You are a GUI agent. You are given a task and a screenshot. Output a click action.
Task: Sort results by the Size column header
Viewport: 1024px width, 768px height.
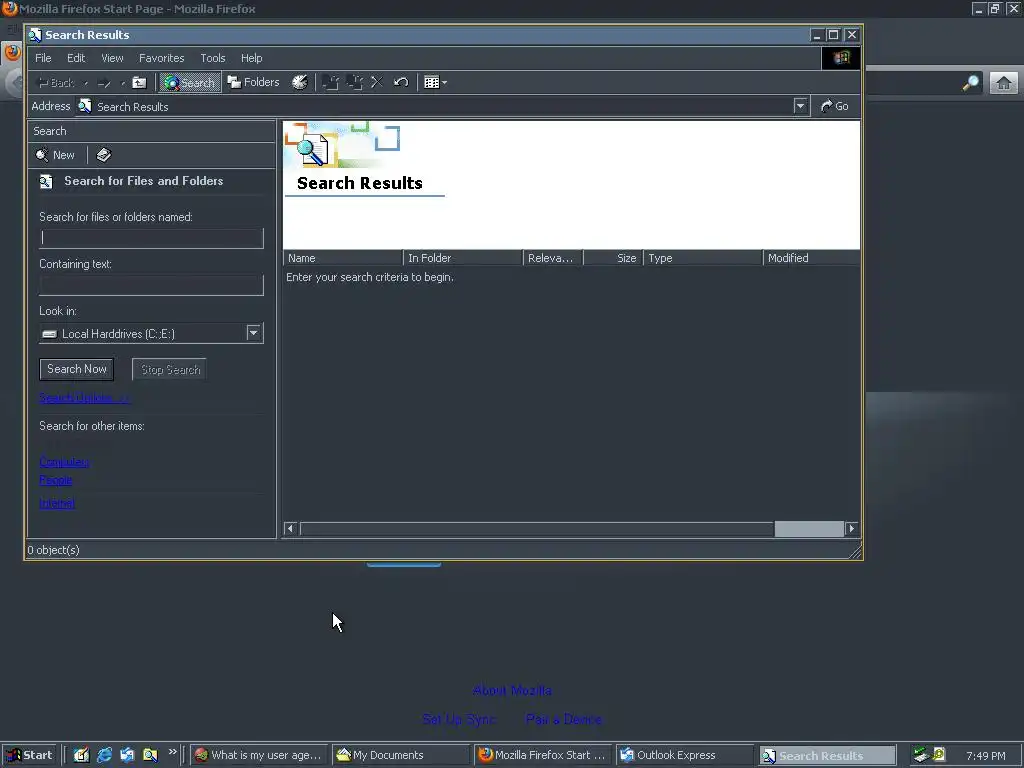[x=613, y=258]
